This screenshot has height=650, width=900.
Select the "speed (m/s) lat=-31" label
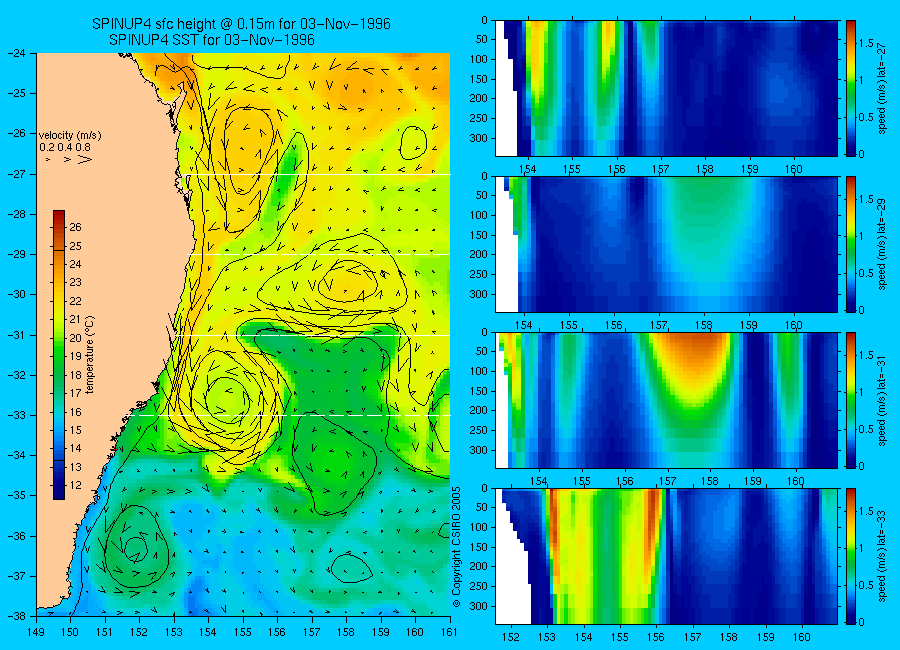[x=883, y=400]
